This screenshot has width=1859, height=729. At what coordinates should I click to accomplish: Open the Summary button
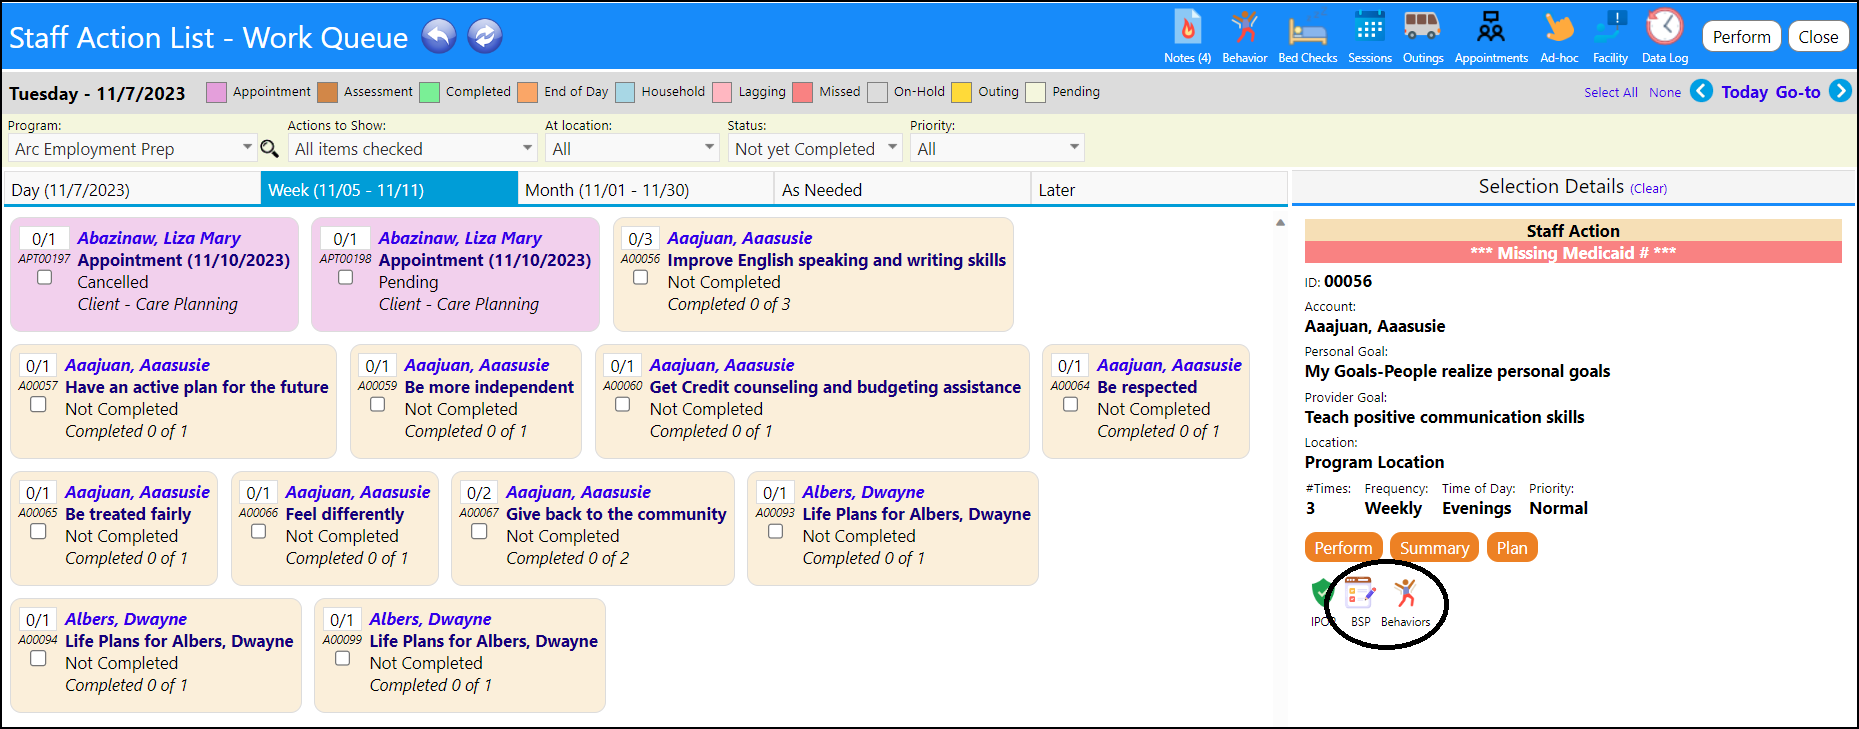pos(1434,548)
